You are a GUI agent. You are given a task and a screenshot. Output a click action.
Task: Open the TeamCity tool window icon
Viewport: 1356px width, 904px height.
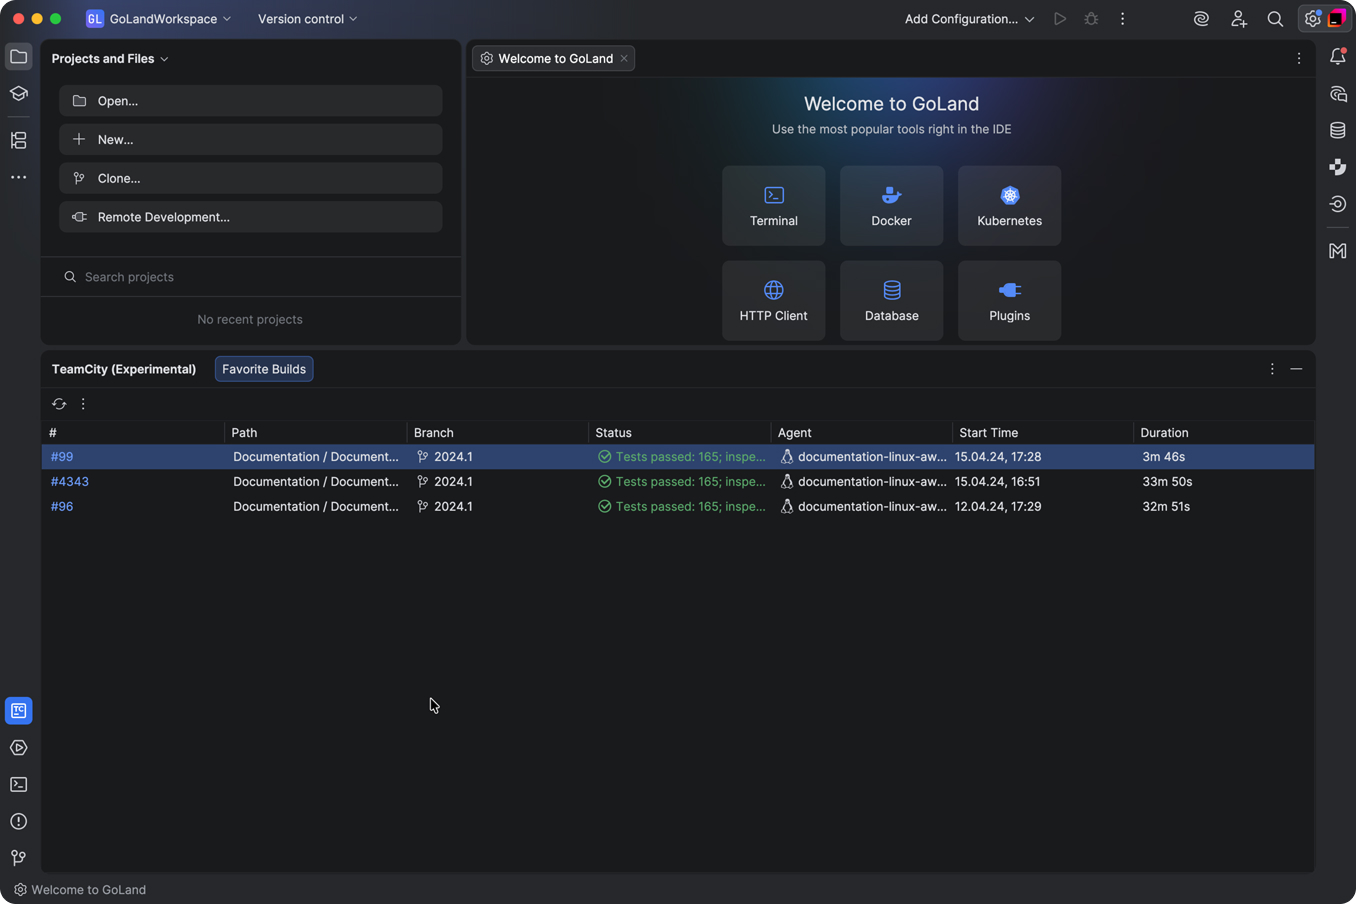click(19, 711)
